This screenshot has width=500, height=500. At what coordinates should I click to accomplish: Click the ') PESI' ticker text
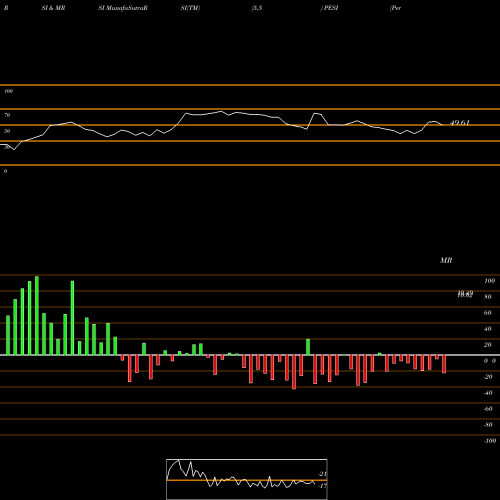(x=329, y=8)
